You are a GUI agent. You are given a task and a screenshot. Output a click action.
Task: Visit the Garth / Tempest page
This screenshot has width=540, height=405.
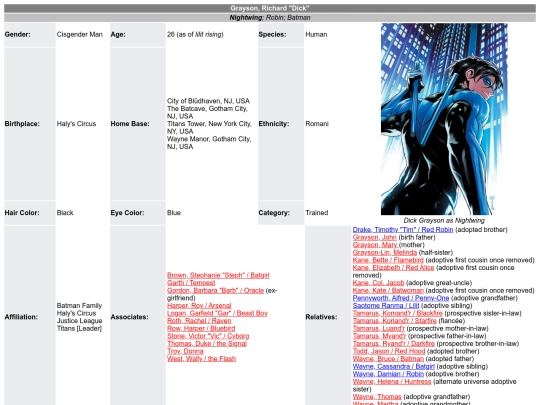coord(191,283)
